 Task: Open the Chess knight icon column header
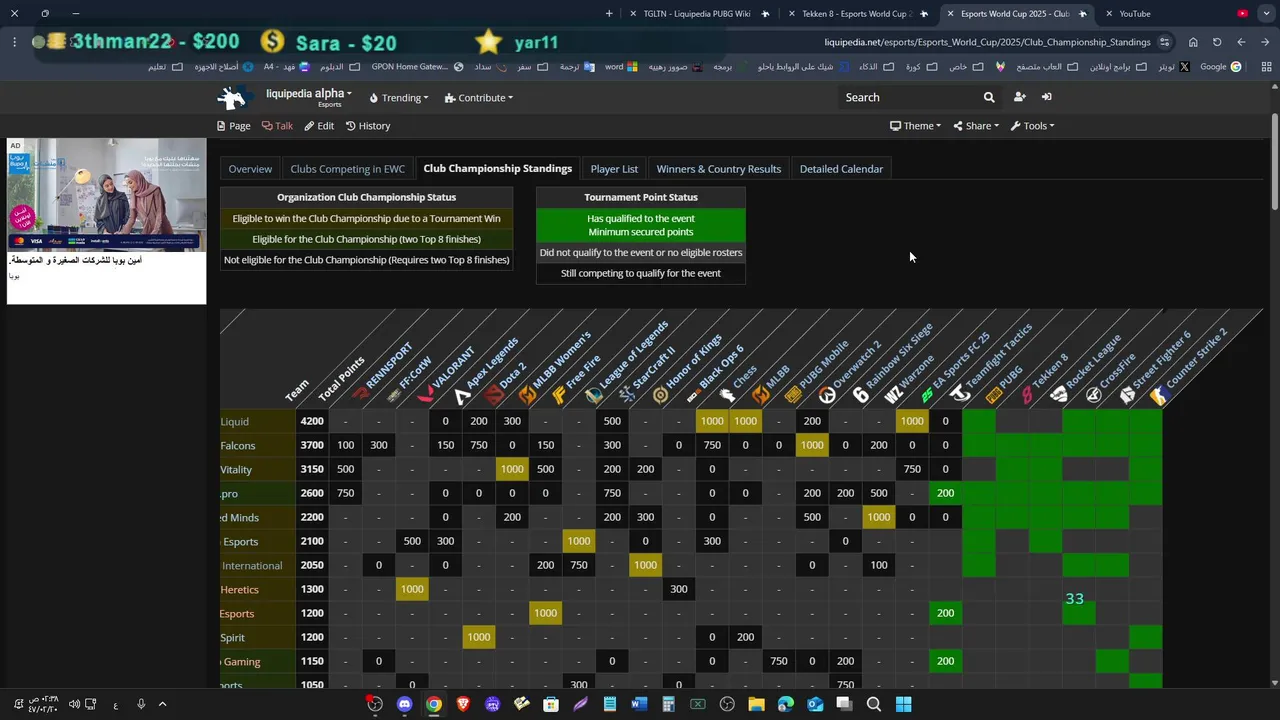(727, 396)
